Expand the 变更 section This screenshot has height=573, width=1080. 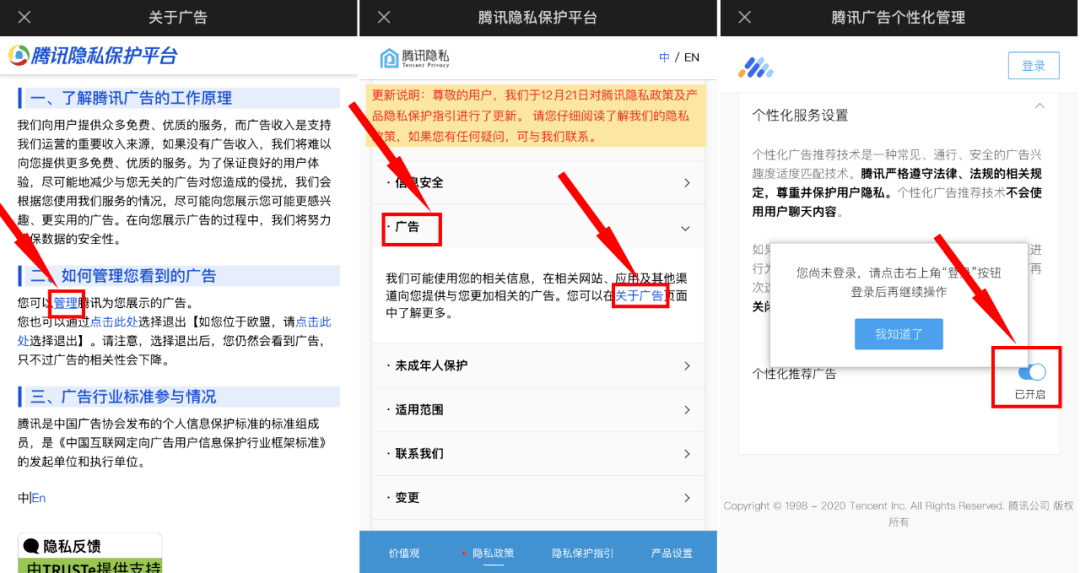point(538,498)
